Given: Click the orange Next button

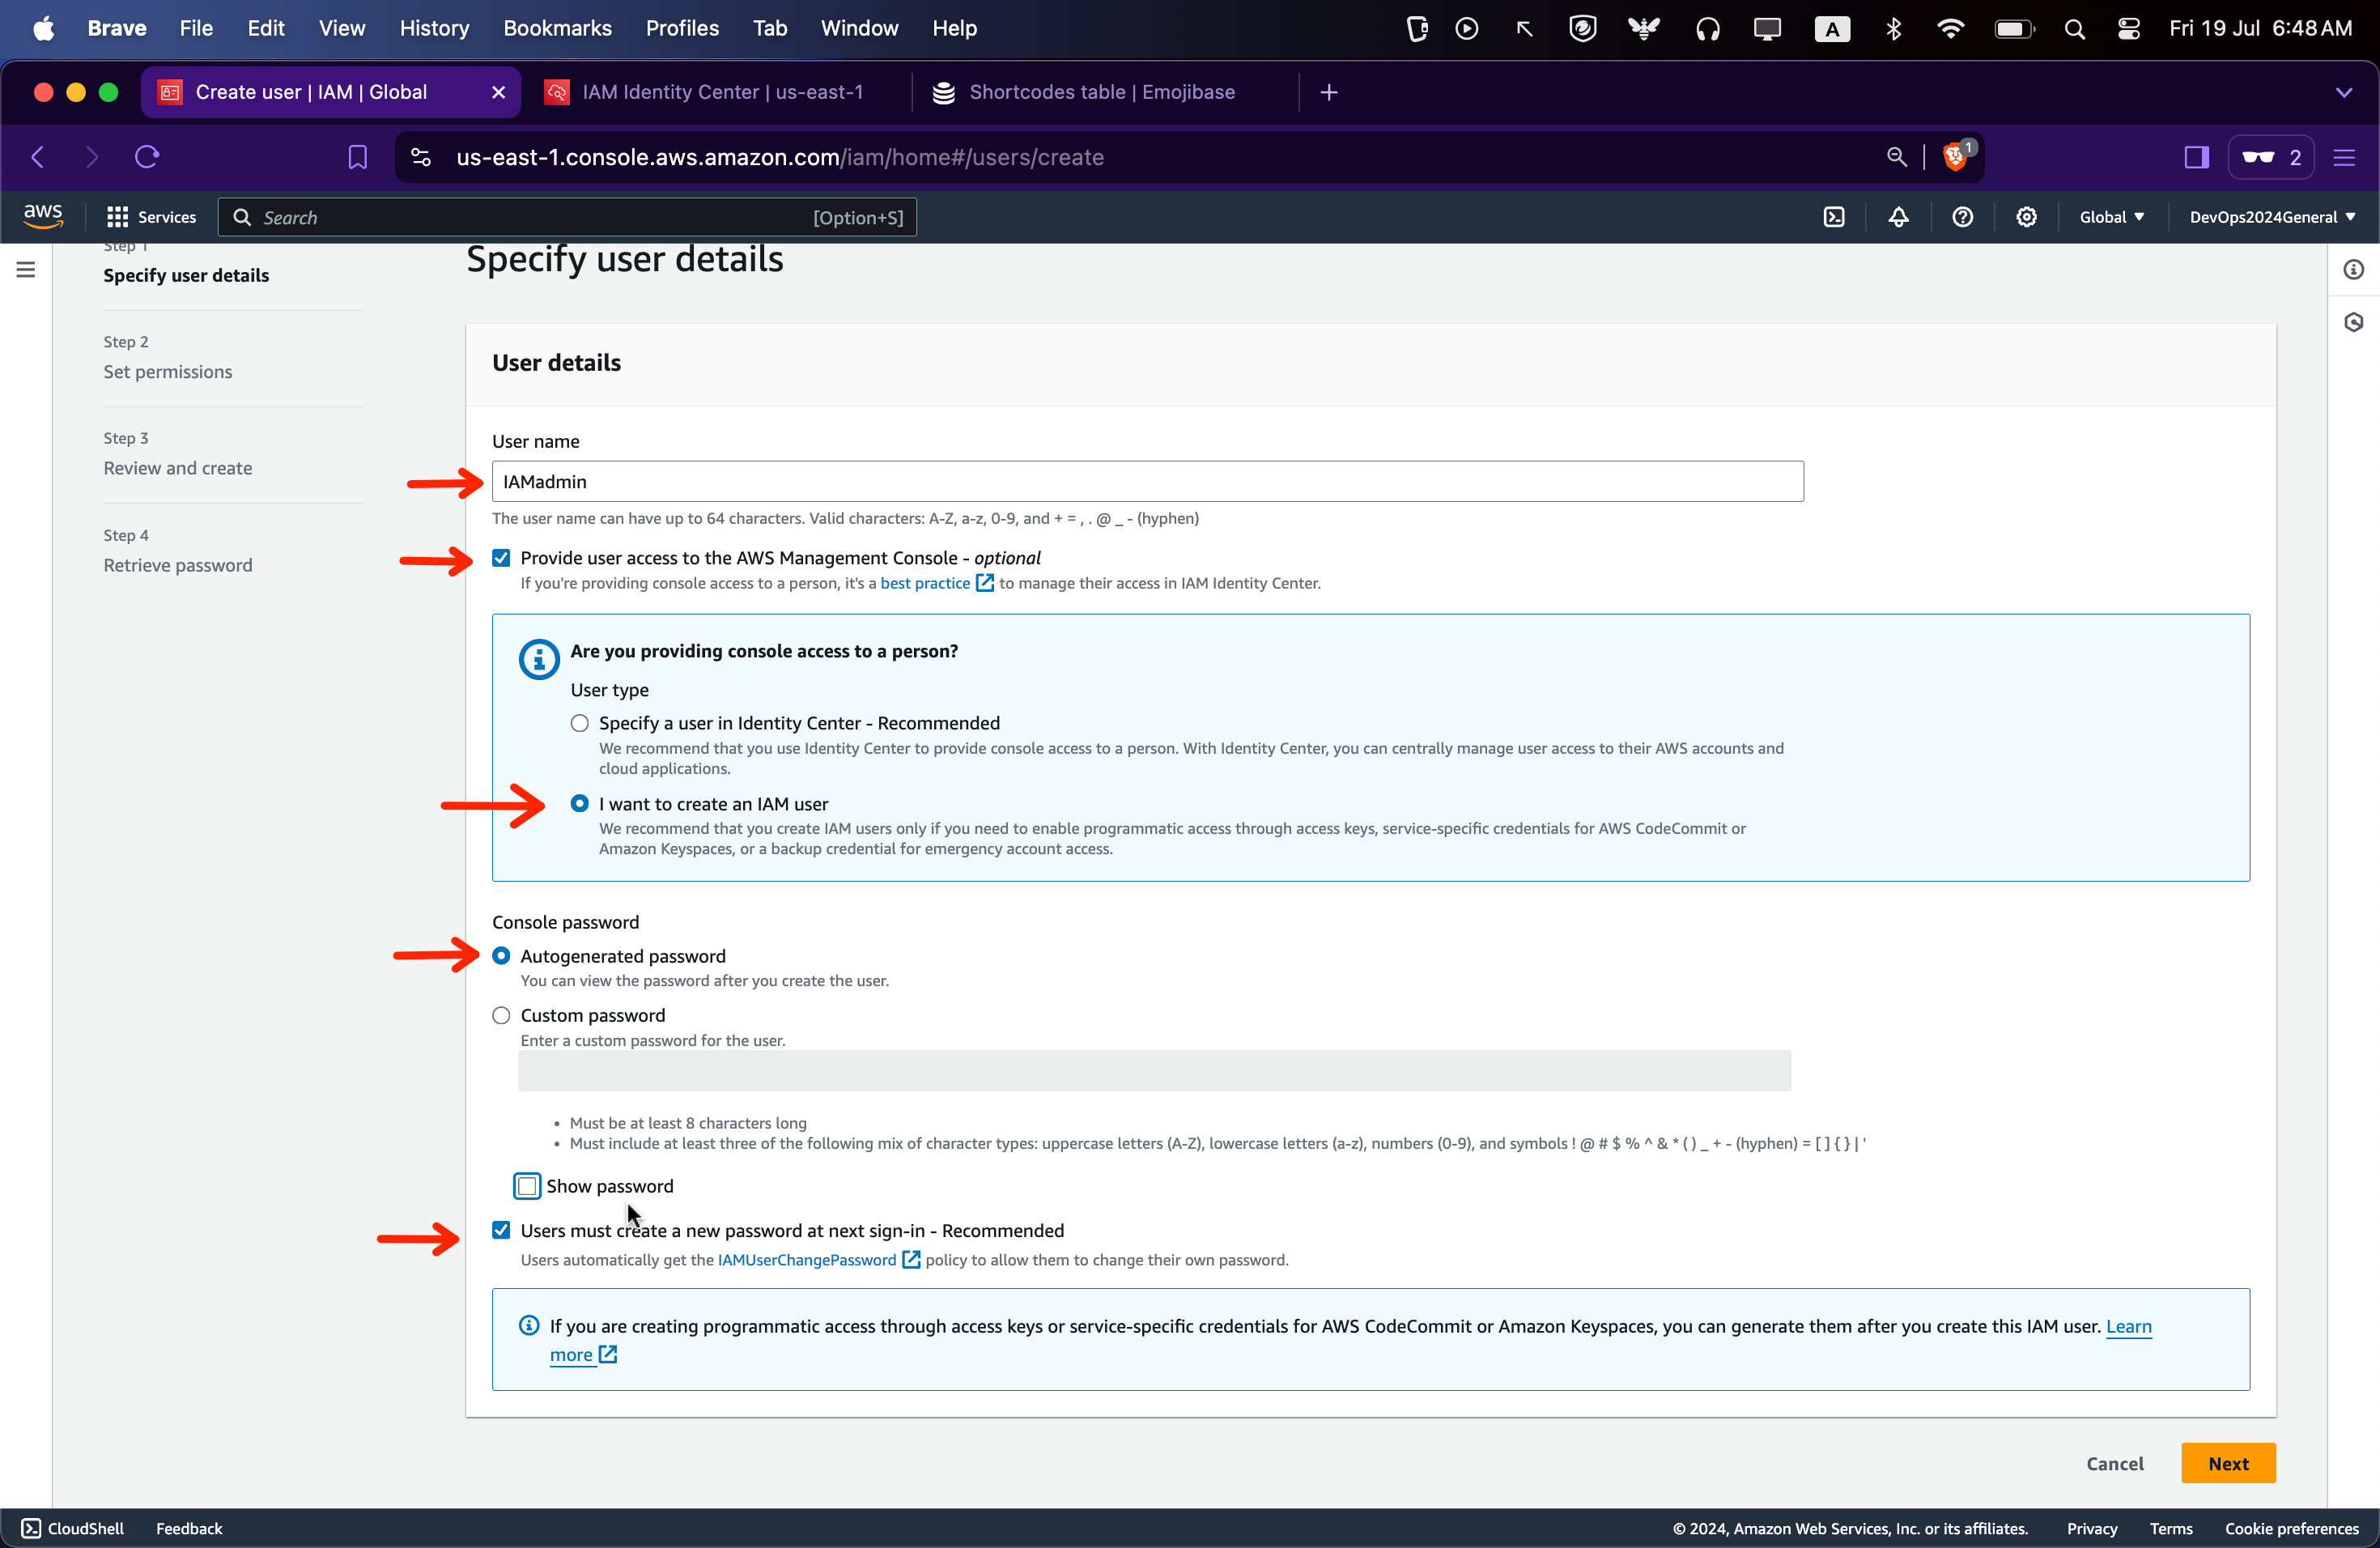Looking at the screenshot, I should (x=2227, y=1463).
